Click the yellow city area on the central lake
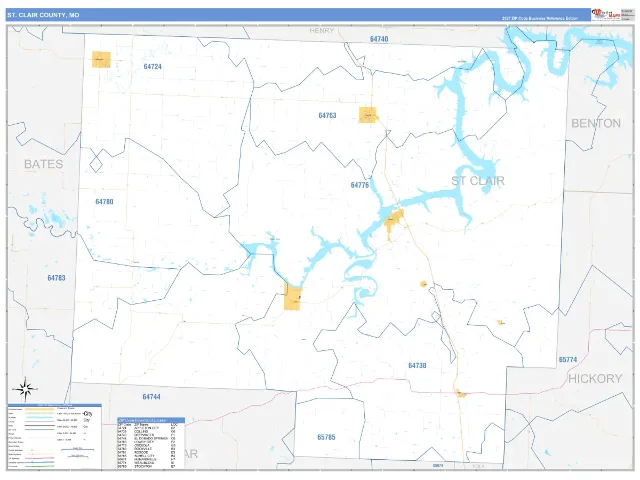Image resolution: width=640 pixels, height=480 pixels. click(393, 222)
